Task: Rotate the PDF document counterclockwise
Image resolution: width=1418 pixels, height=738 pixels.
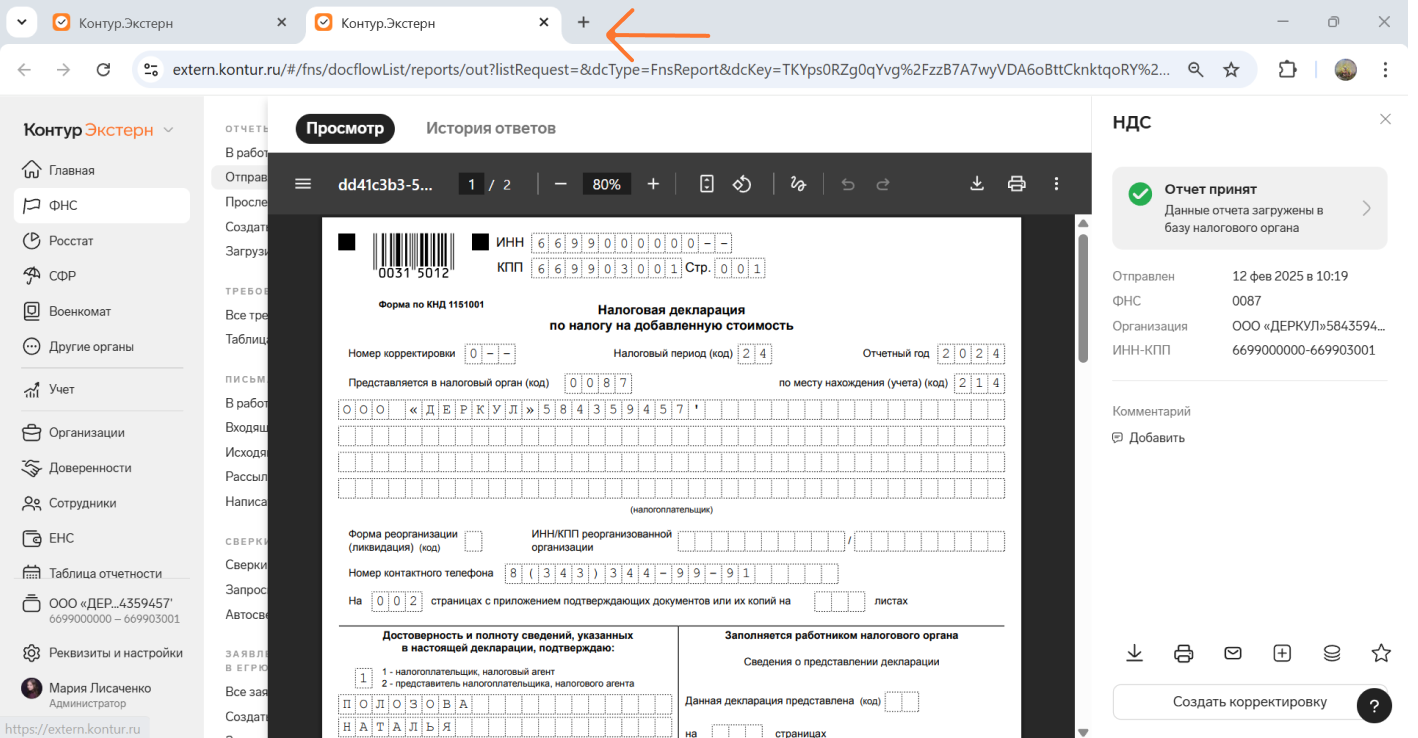Action: [742, 184]
